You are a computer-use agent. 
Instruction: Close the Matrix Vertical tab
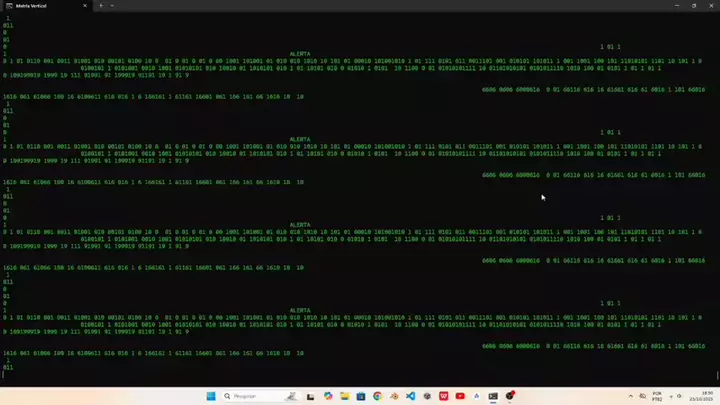tap(85, 5)
